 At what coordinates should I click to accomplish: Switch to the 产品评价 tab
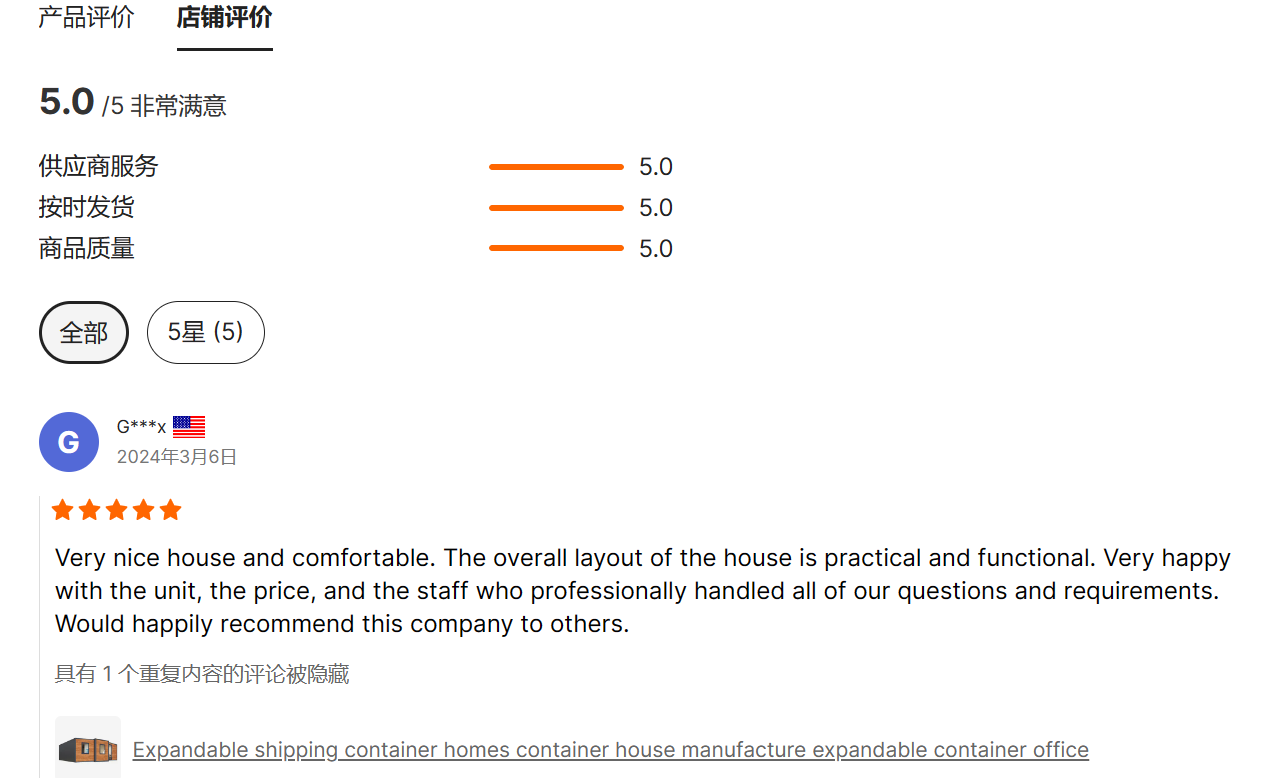point(86,17)
